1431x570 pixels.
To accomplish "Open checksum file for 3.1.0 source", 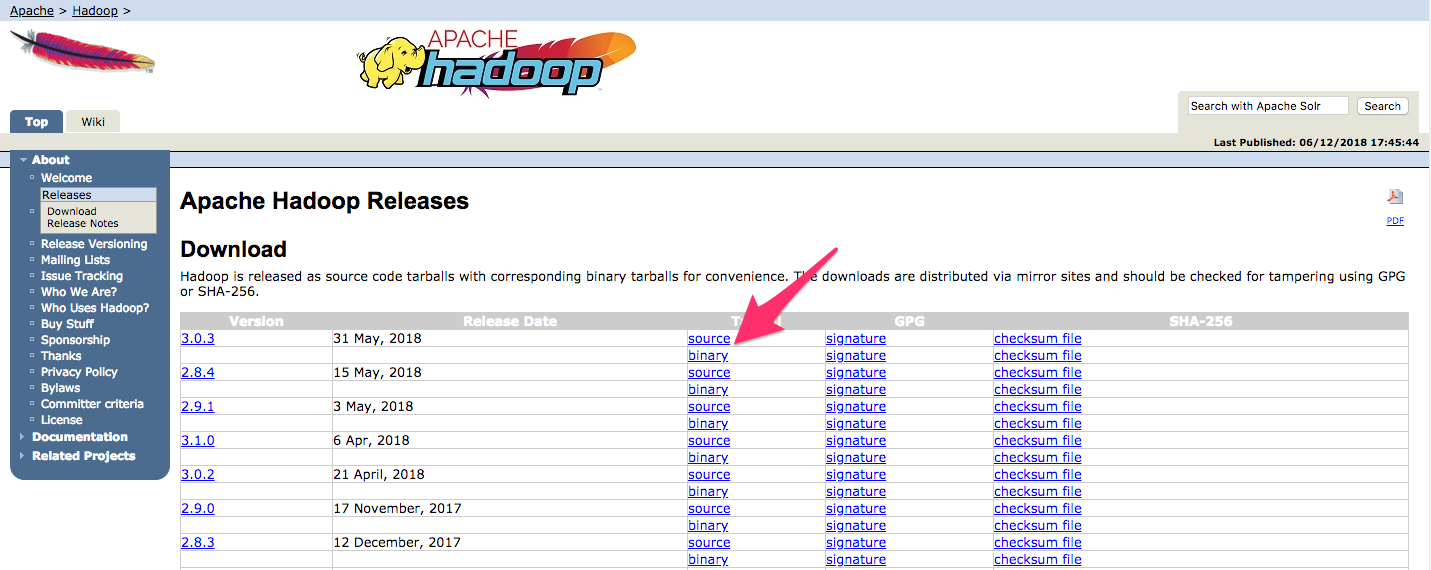I will [1038, 440].
